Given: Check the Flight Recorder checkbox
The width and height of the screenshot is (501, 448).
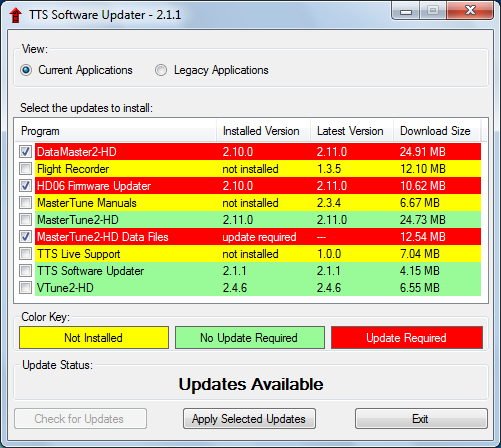Looking at the screenshot, I should click(25, 169).
